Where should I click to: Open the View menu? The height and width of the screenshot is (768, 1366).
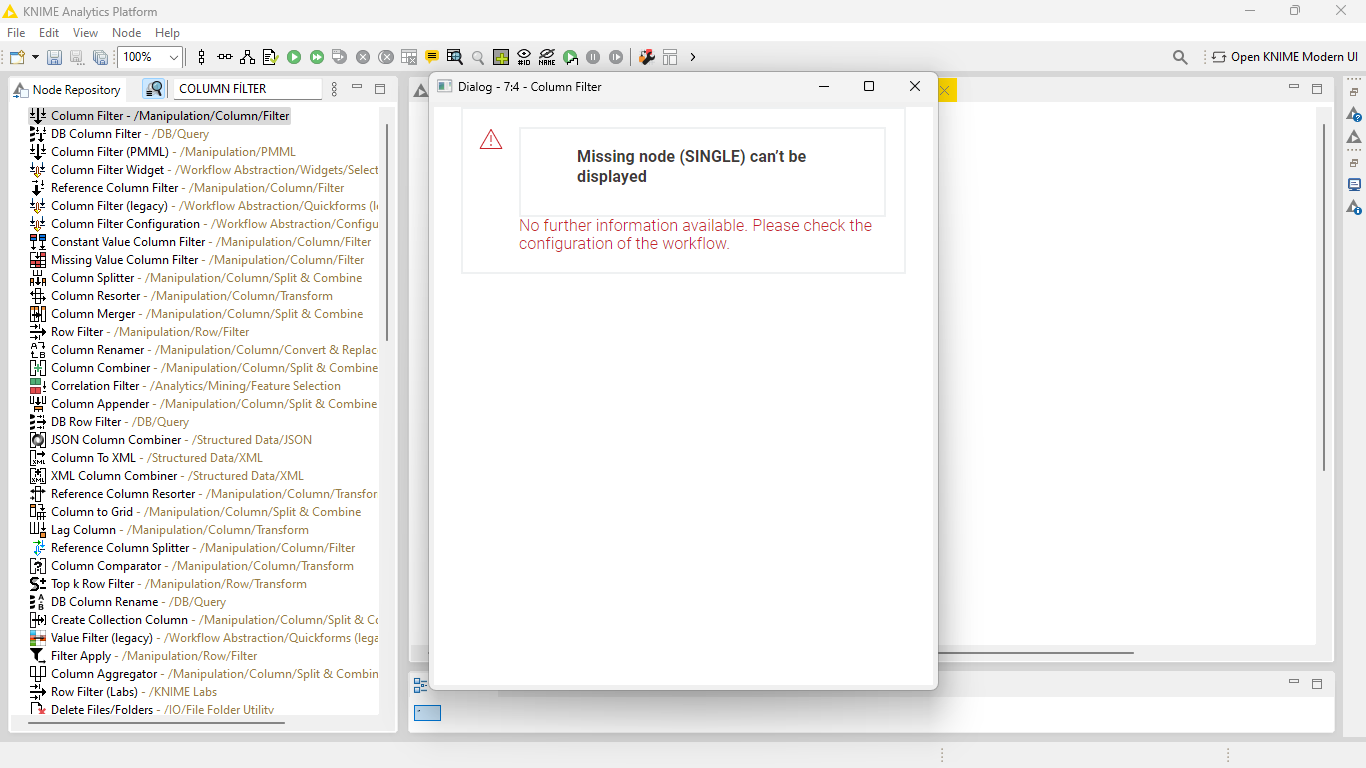(x=86, y=33)
